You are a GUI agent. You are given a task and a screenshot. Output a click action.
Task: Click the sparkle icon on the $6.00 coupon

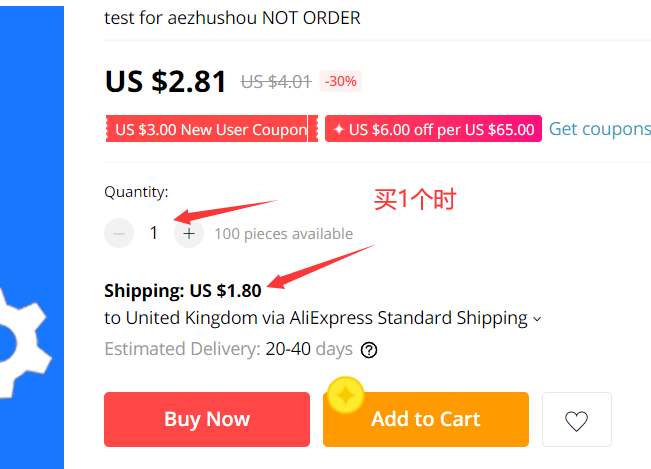click(339, 130)
